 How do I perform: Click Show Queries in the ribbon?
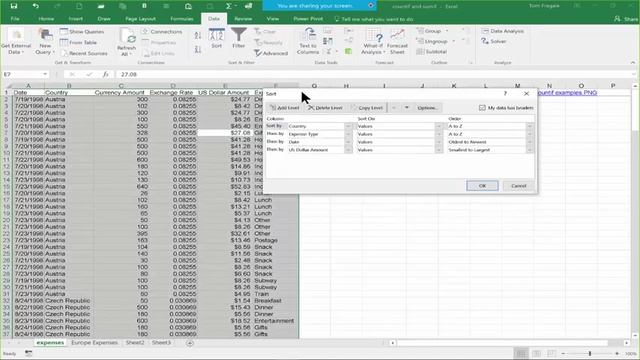82,31
